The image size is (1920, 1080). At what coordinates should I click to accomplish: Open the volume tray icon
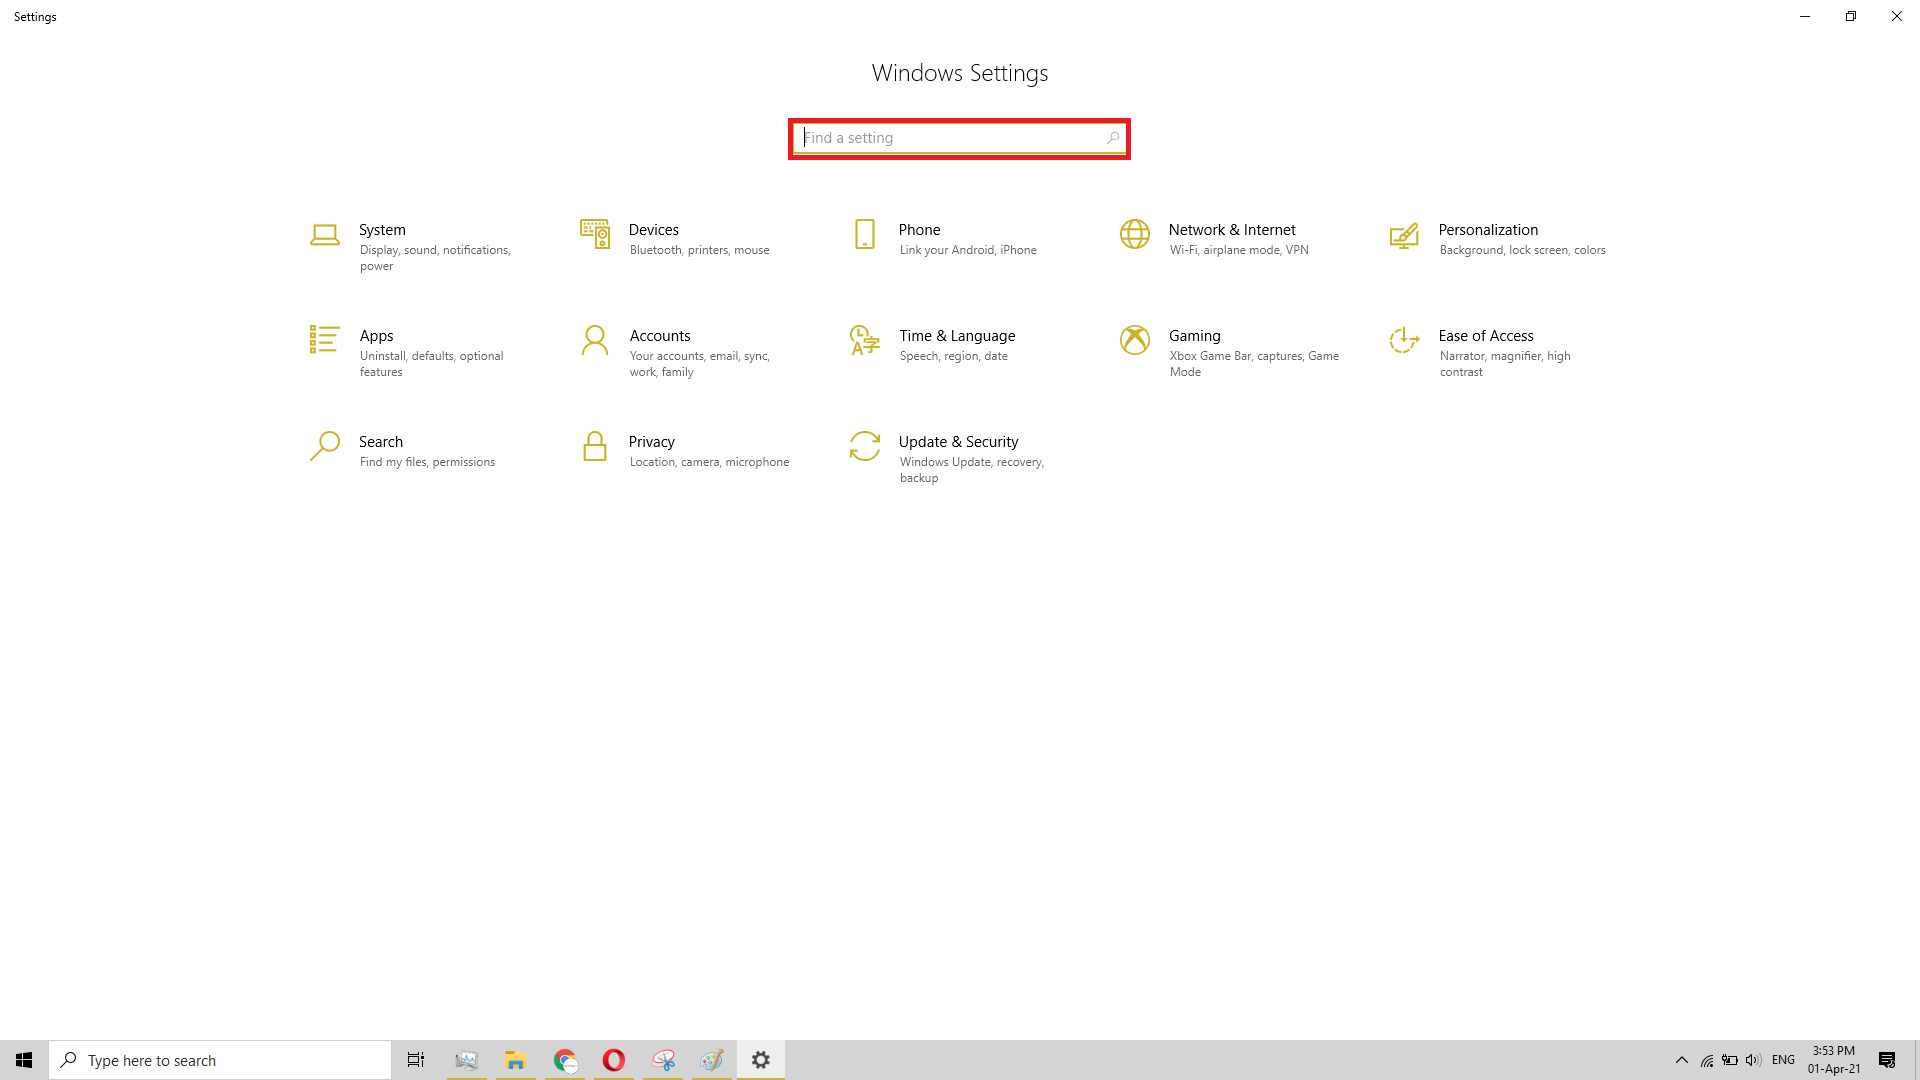coord(1754,1060)
